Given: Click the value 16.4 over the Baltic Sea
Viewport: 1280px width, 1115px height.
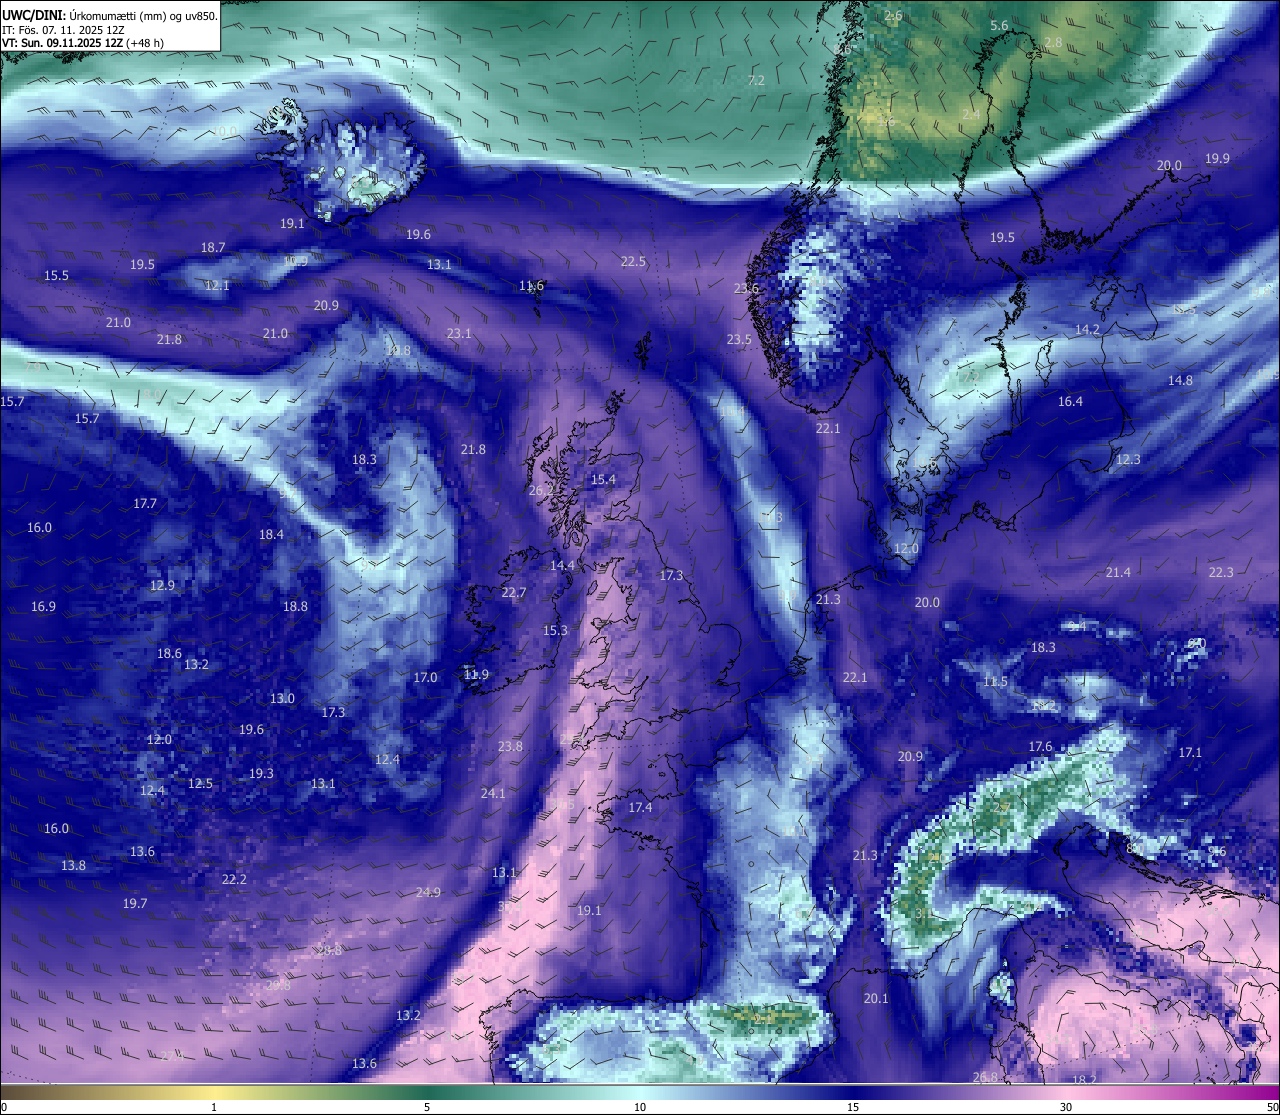Looking at the screenshot, I should click(x=1070, y=401).
